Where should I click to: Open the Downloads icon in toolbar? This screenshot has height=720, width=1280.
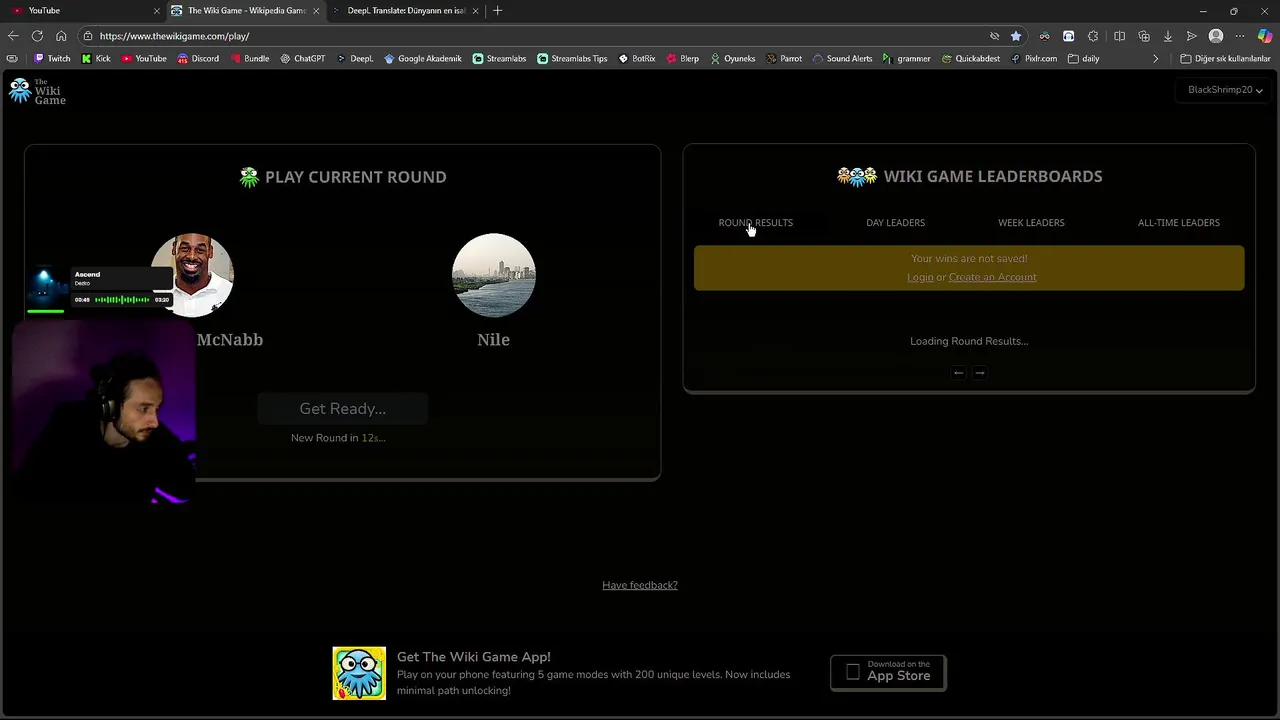pos(1168,36)
